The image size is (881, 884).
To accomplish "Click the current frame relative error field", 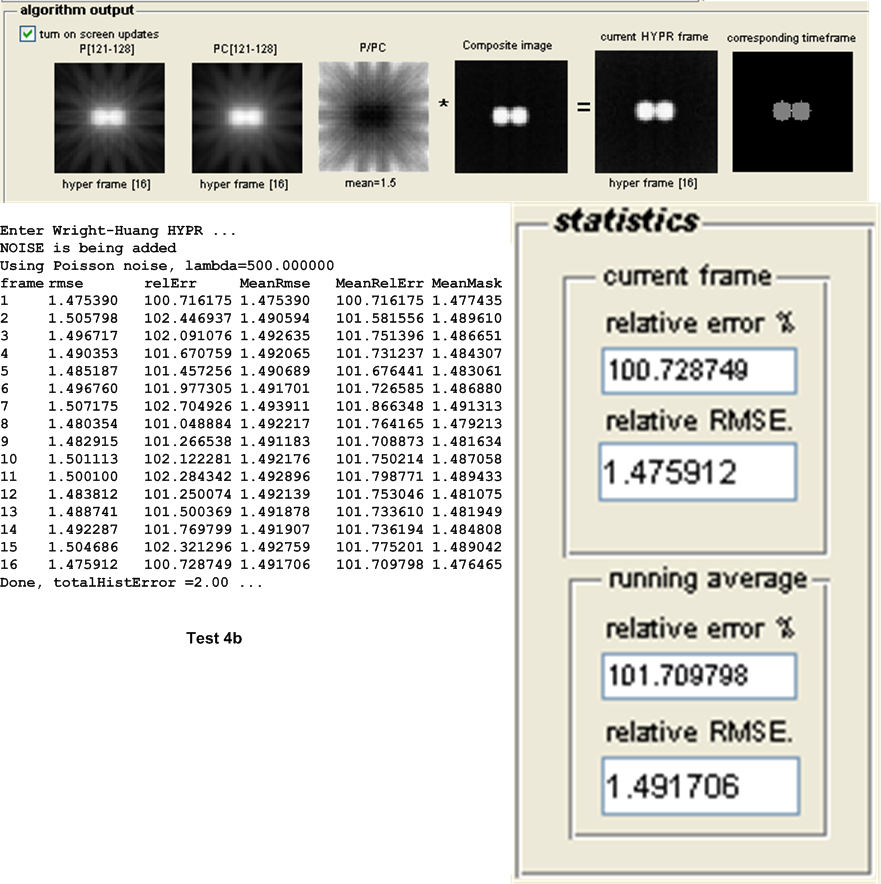I will [x=699, y=371].
